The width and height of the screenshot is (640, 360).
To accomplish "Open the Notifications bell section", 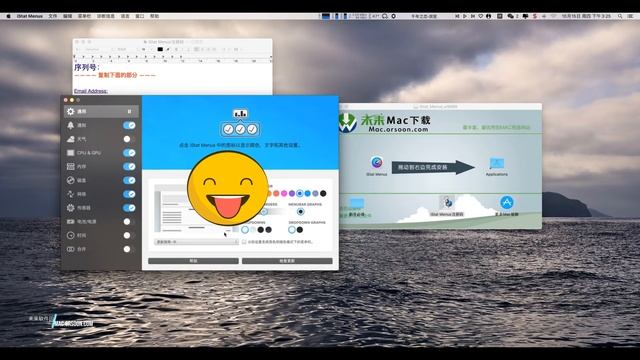I will pyautogui.click(x=71, y=125).
